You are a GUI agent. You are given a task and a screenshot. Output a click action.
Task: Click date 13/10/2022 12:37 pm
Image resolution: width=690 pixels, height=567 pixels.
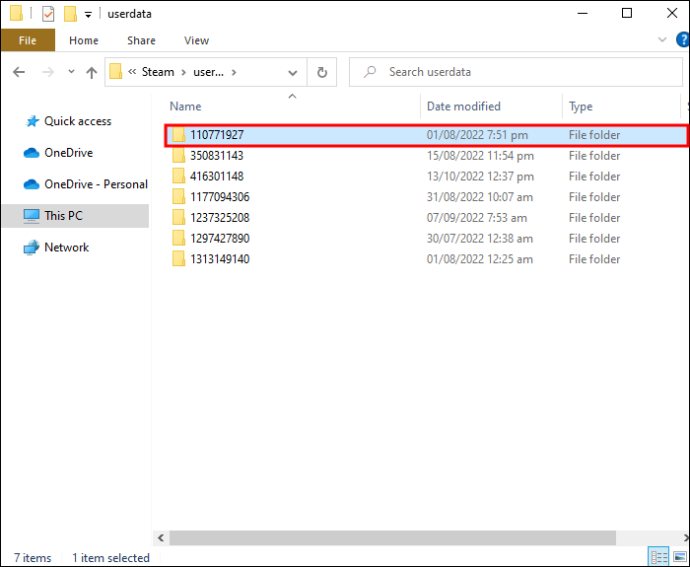[x=480, y=176]
